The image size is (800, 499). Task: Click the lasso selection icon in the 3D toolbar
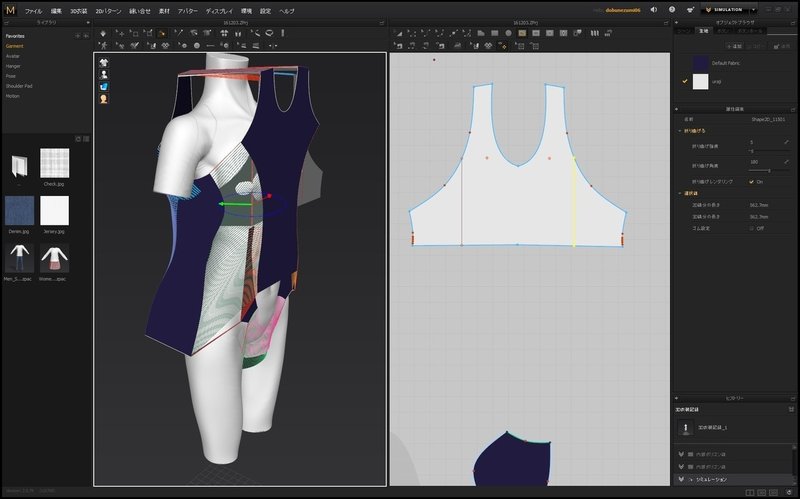tap(269, 33)
